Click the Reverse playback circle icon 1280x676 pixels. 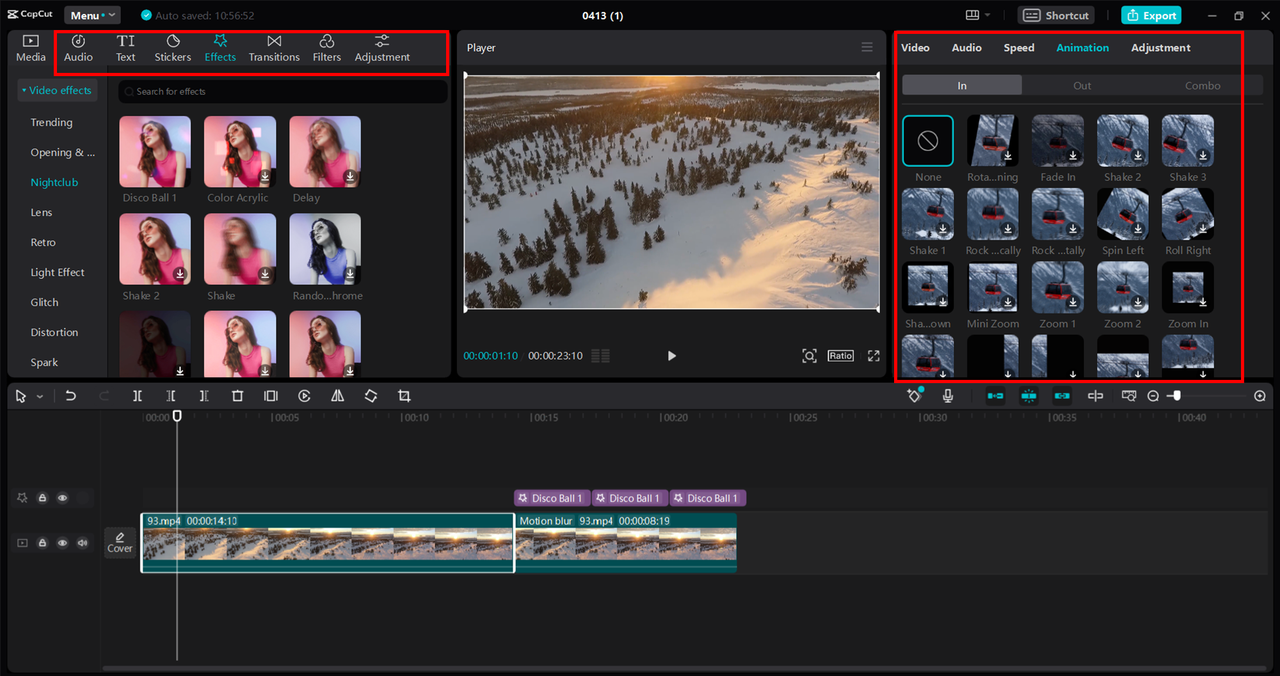click(304, 396)
